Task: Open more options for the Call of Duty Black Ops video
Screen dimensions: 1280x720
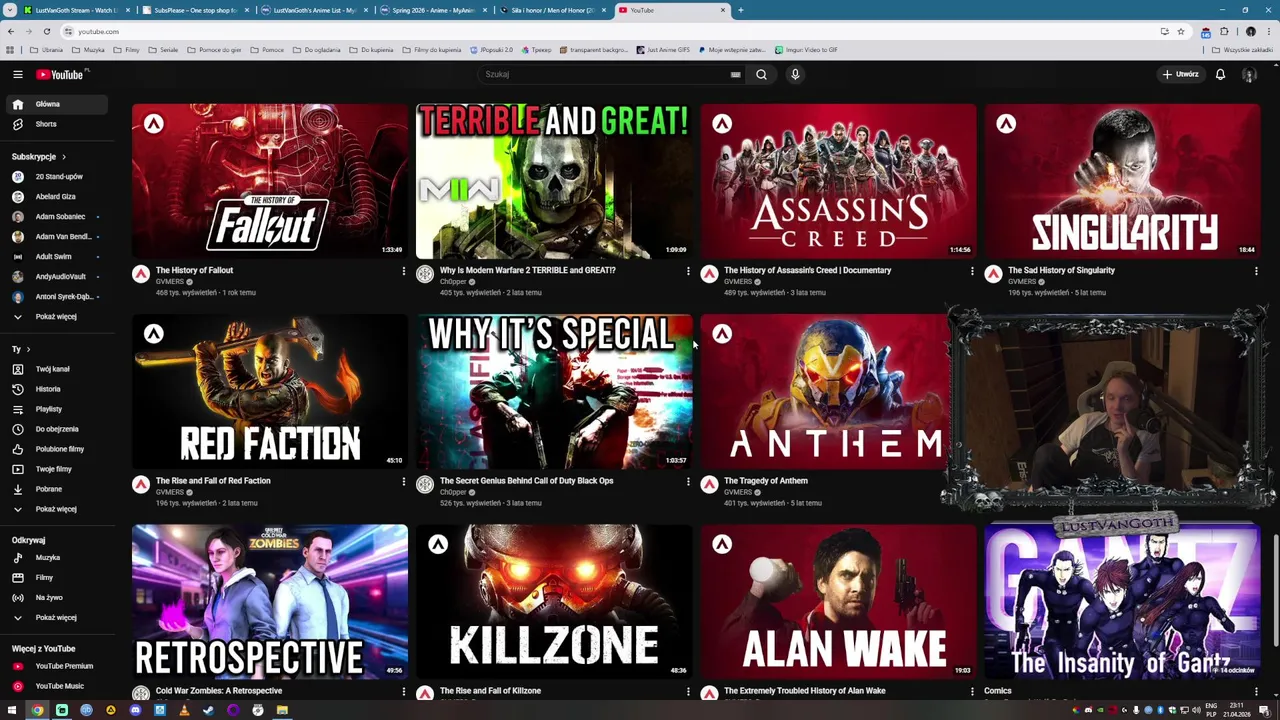Action: tap(688, 481)
